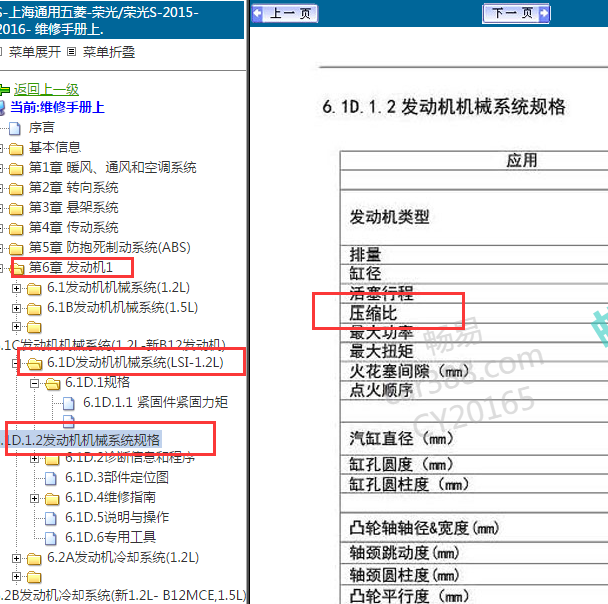Viewport: 608px width, 604px height.
Task: Open 第4章 传动系统
Action: [x=73, y=228]
